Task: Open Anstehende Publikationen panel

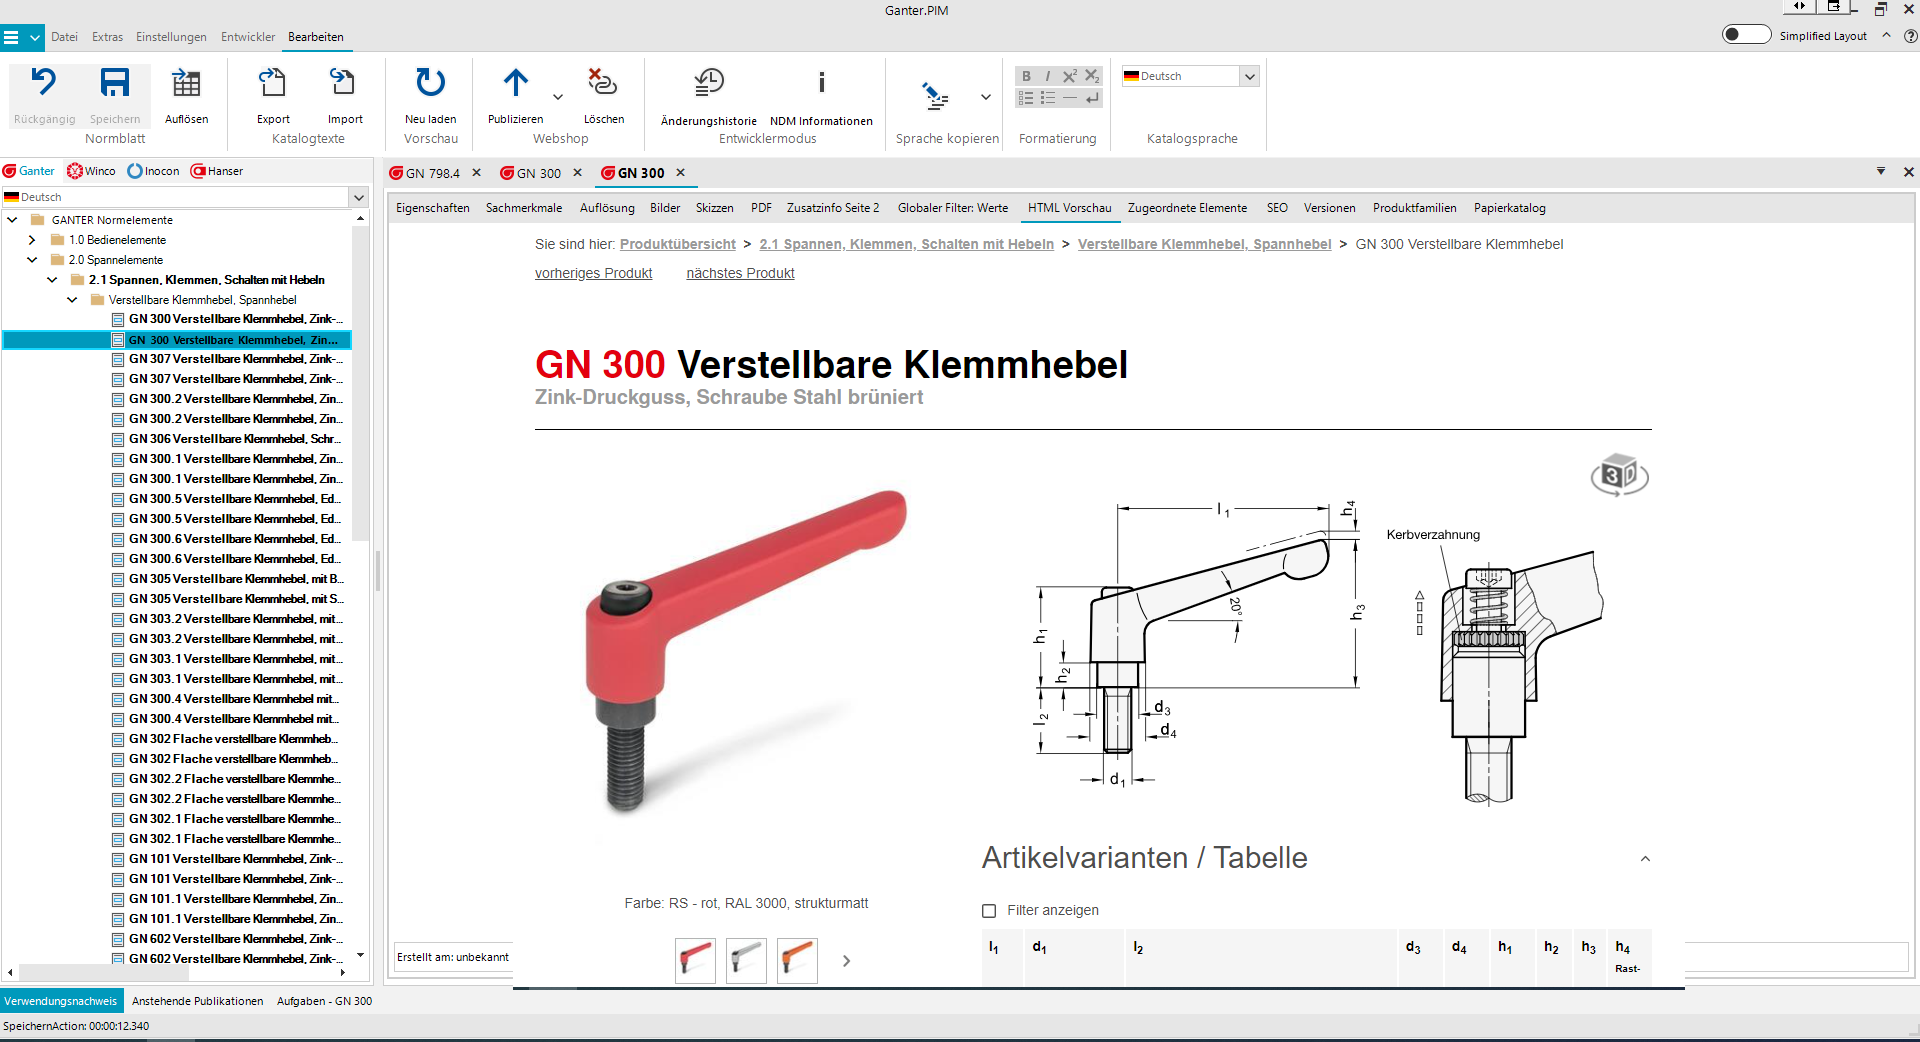Action: pyautogui.click(x=198, y=1001)
